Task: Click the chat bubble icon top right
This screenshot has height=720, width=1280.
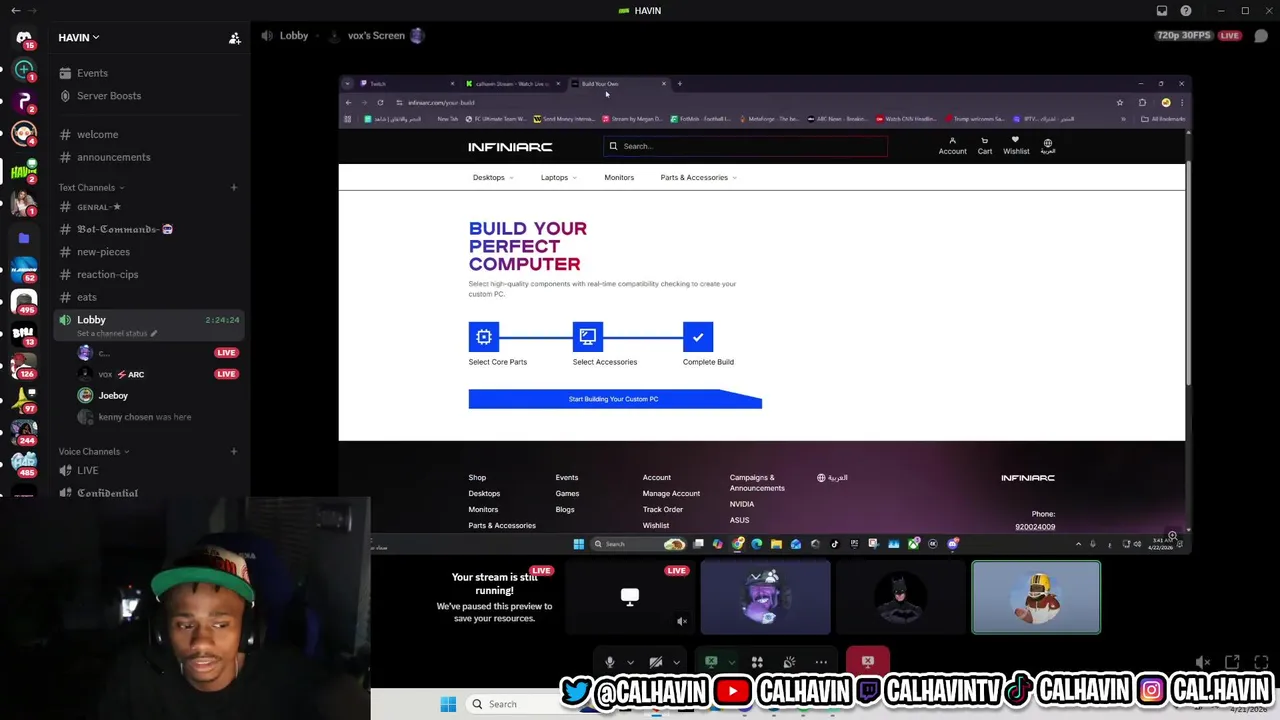Action: pyautogui.click(x=1261, y=36)
